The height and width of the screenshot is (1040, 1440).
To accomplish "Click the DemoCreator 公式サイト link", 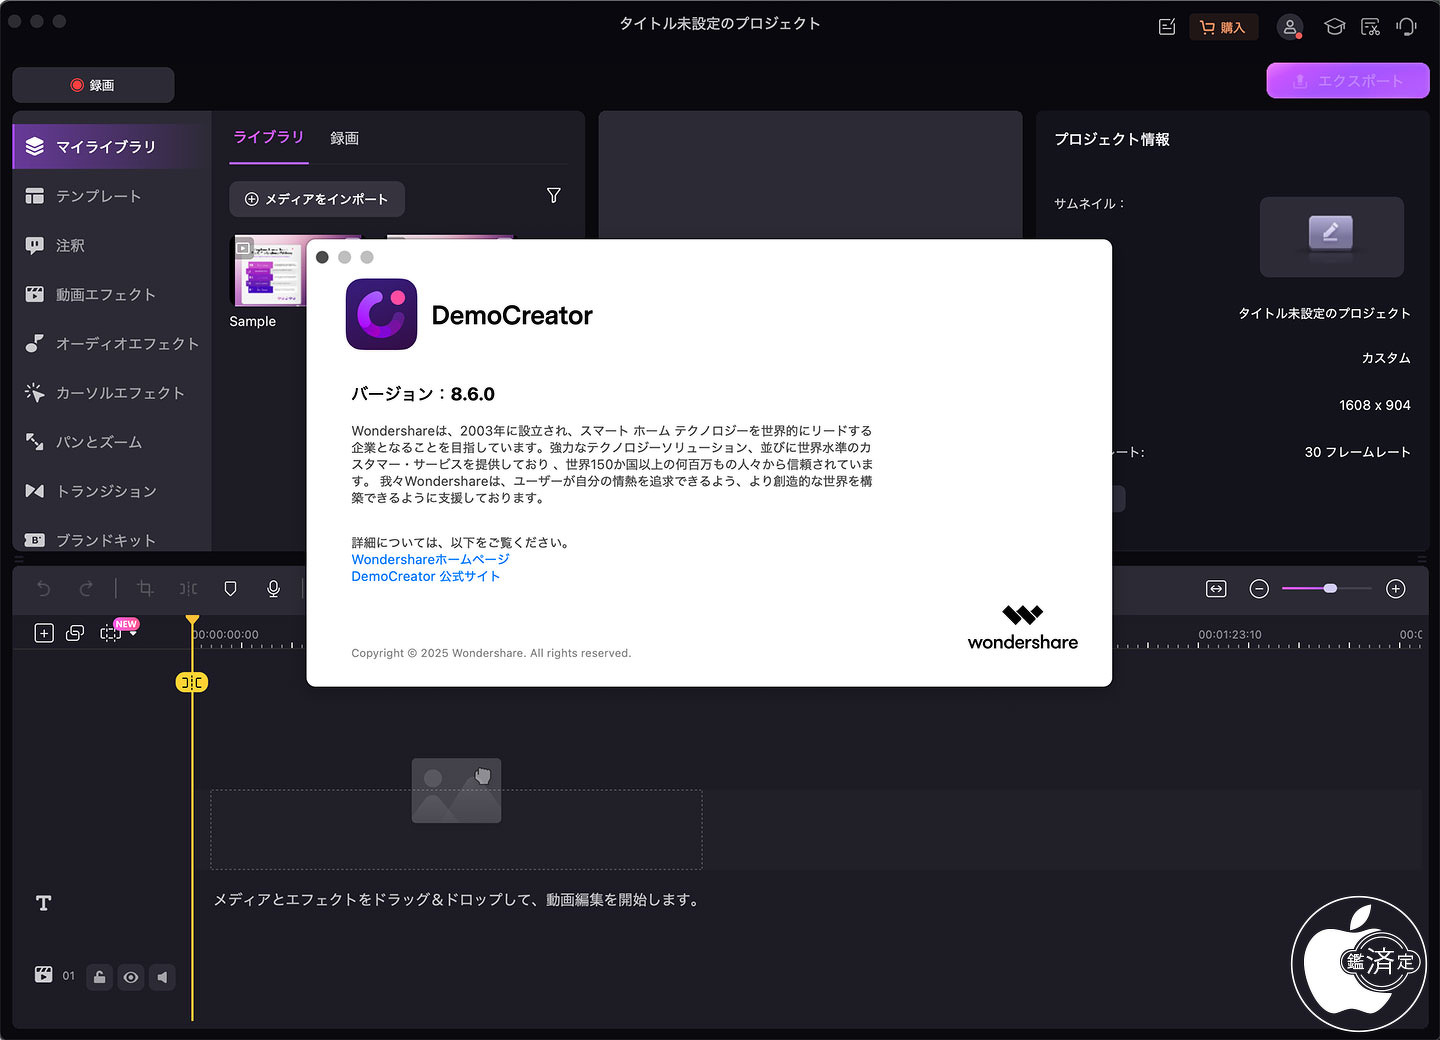I will [425, 576].
